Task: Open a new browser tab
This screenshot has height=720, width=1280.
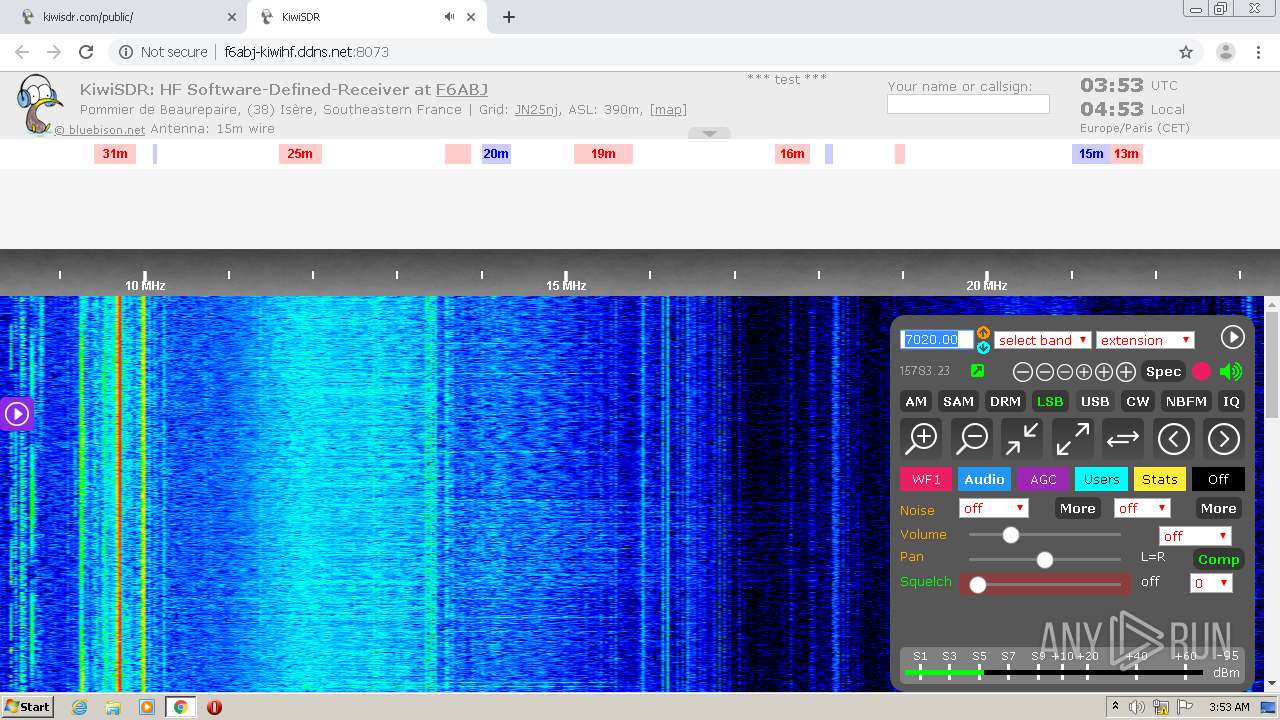Action: [509, 17]
